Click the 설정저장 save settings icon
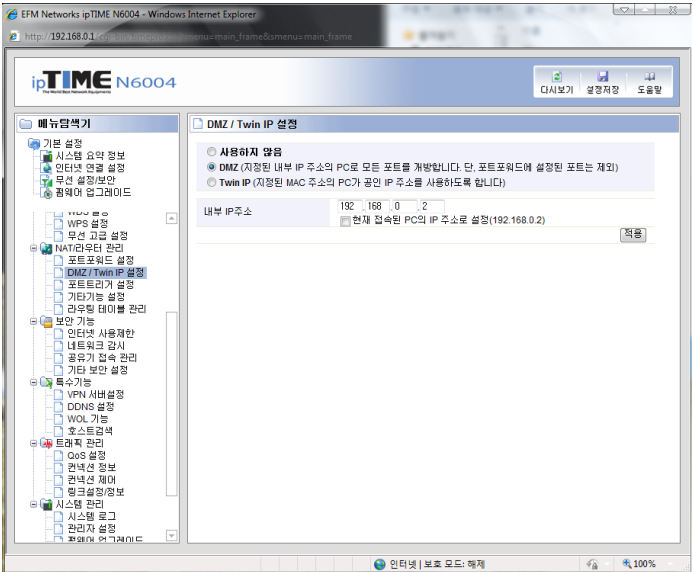The height and width of the screenshot is (572, 693). 603,76
